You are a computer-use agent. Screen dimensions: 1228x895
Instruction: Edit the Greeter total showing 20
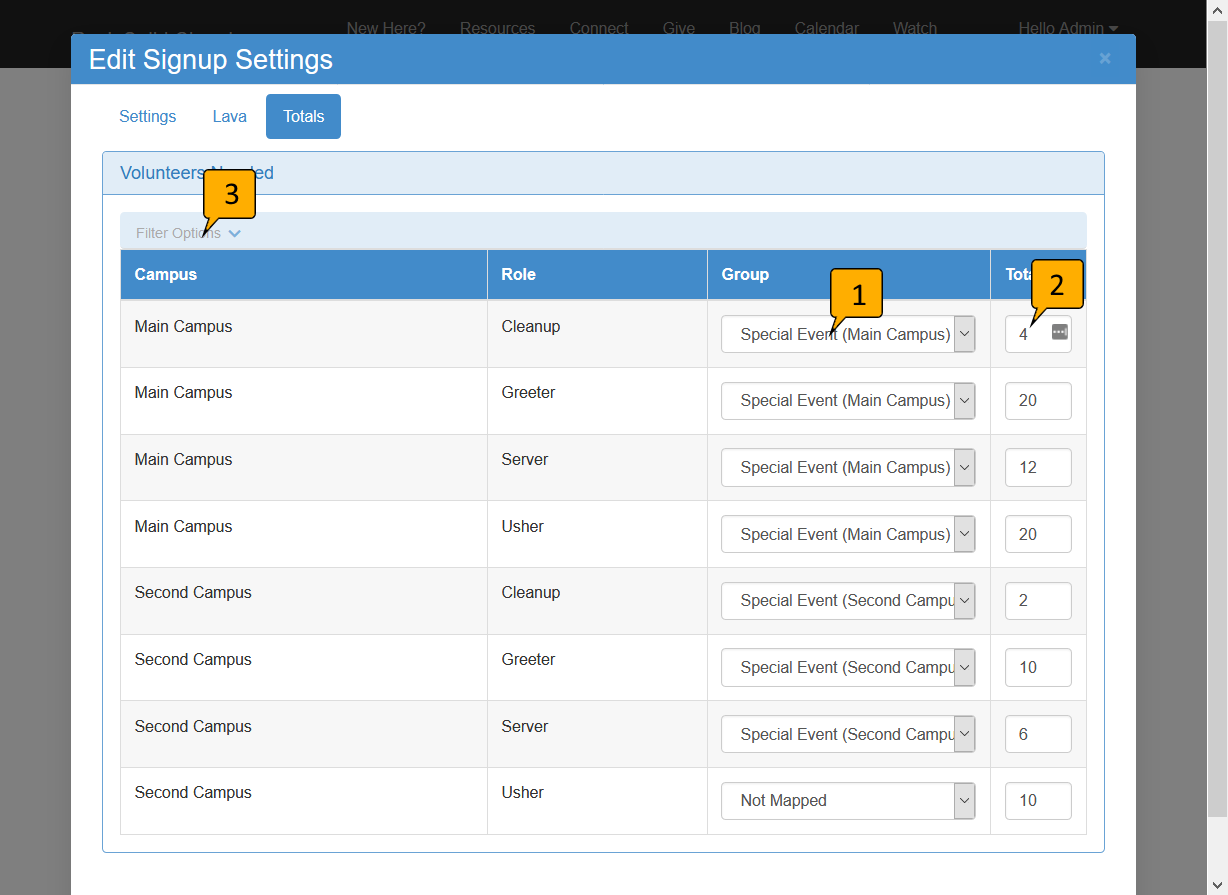click(x=1037, y=400)
